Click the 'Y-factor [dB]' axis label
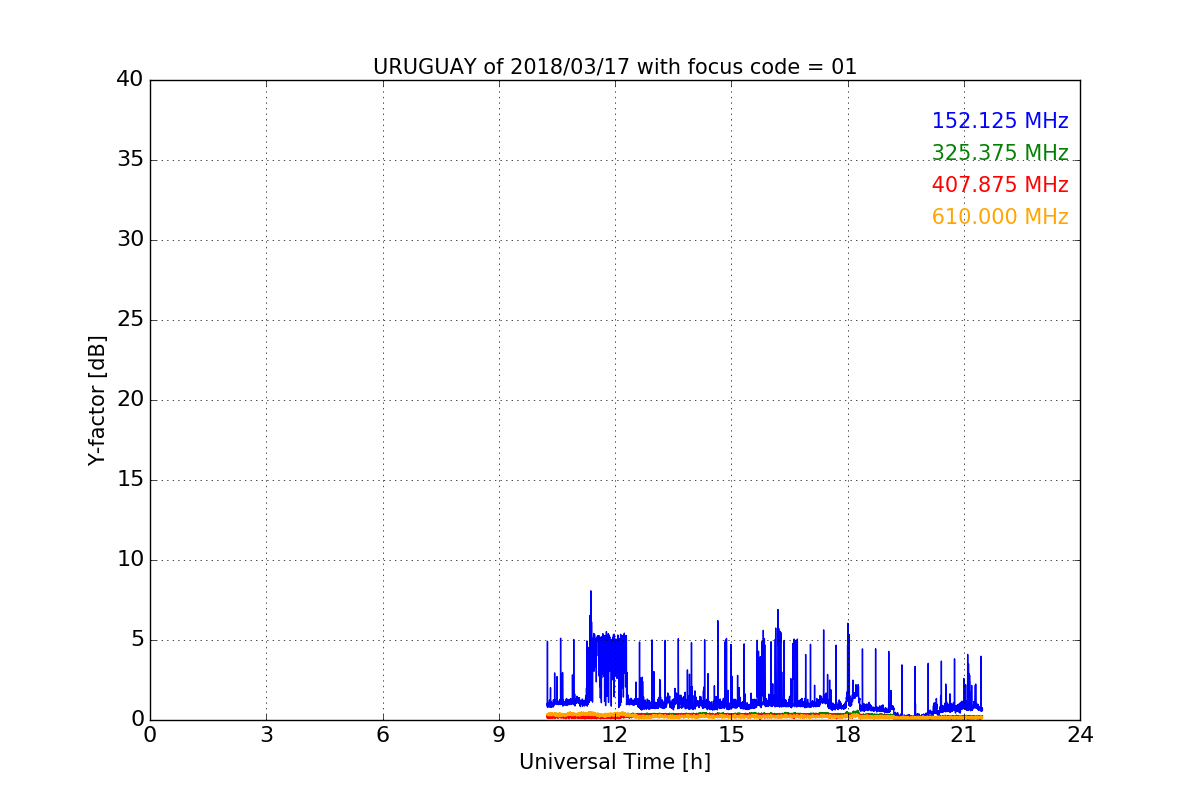The height and width of the screenshot is (800, 1200). pyautogui.click(x=97, y=400)
